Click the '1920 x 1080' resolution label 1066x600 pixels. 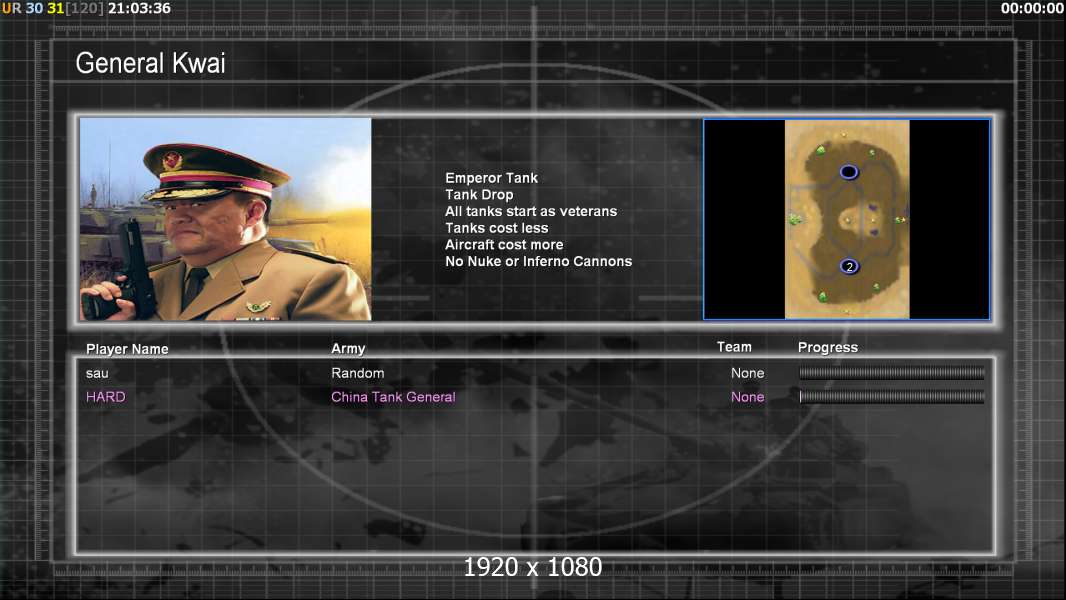pos(532,567)
